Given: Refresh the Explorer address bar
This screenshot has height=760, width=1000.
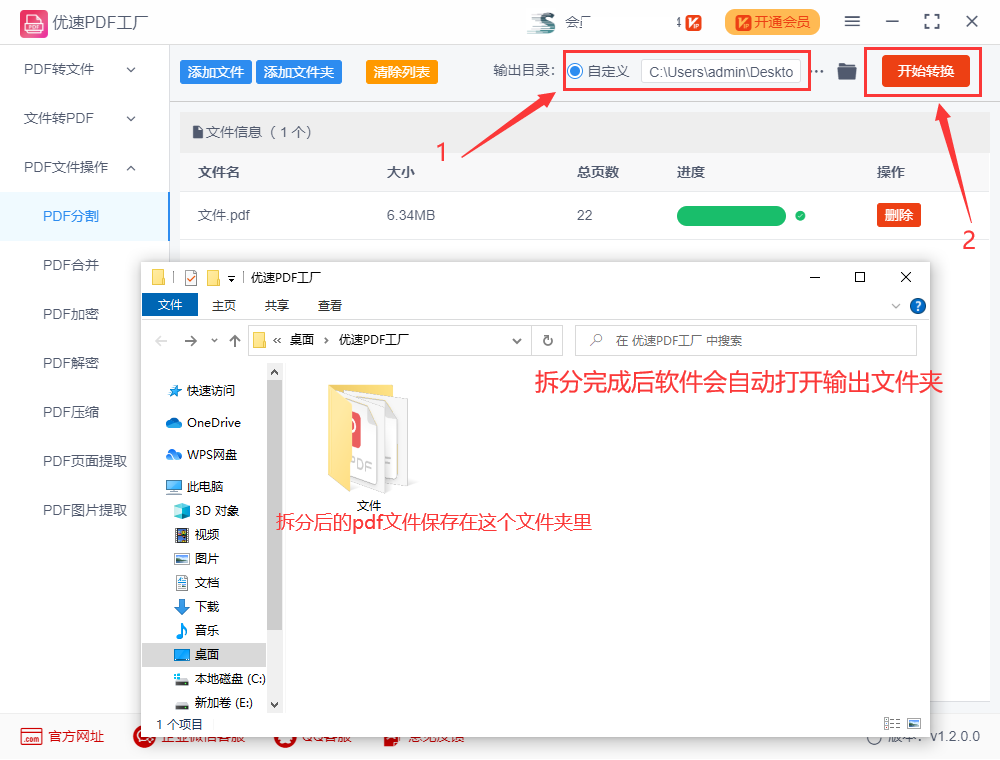Looking at the screenshot, I should [547, 340].
